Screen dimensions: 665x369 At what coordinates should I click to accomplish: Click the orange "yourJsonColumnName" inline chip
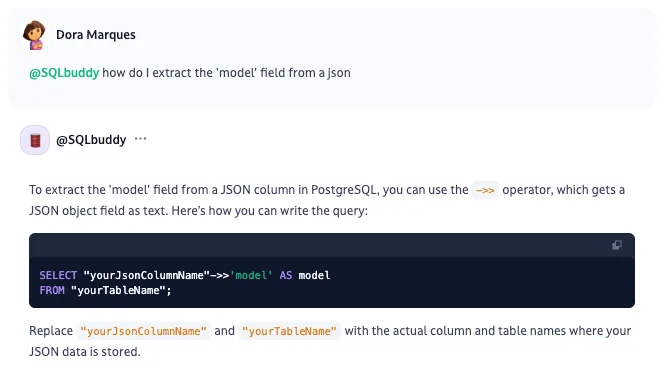(143, 331)
